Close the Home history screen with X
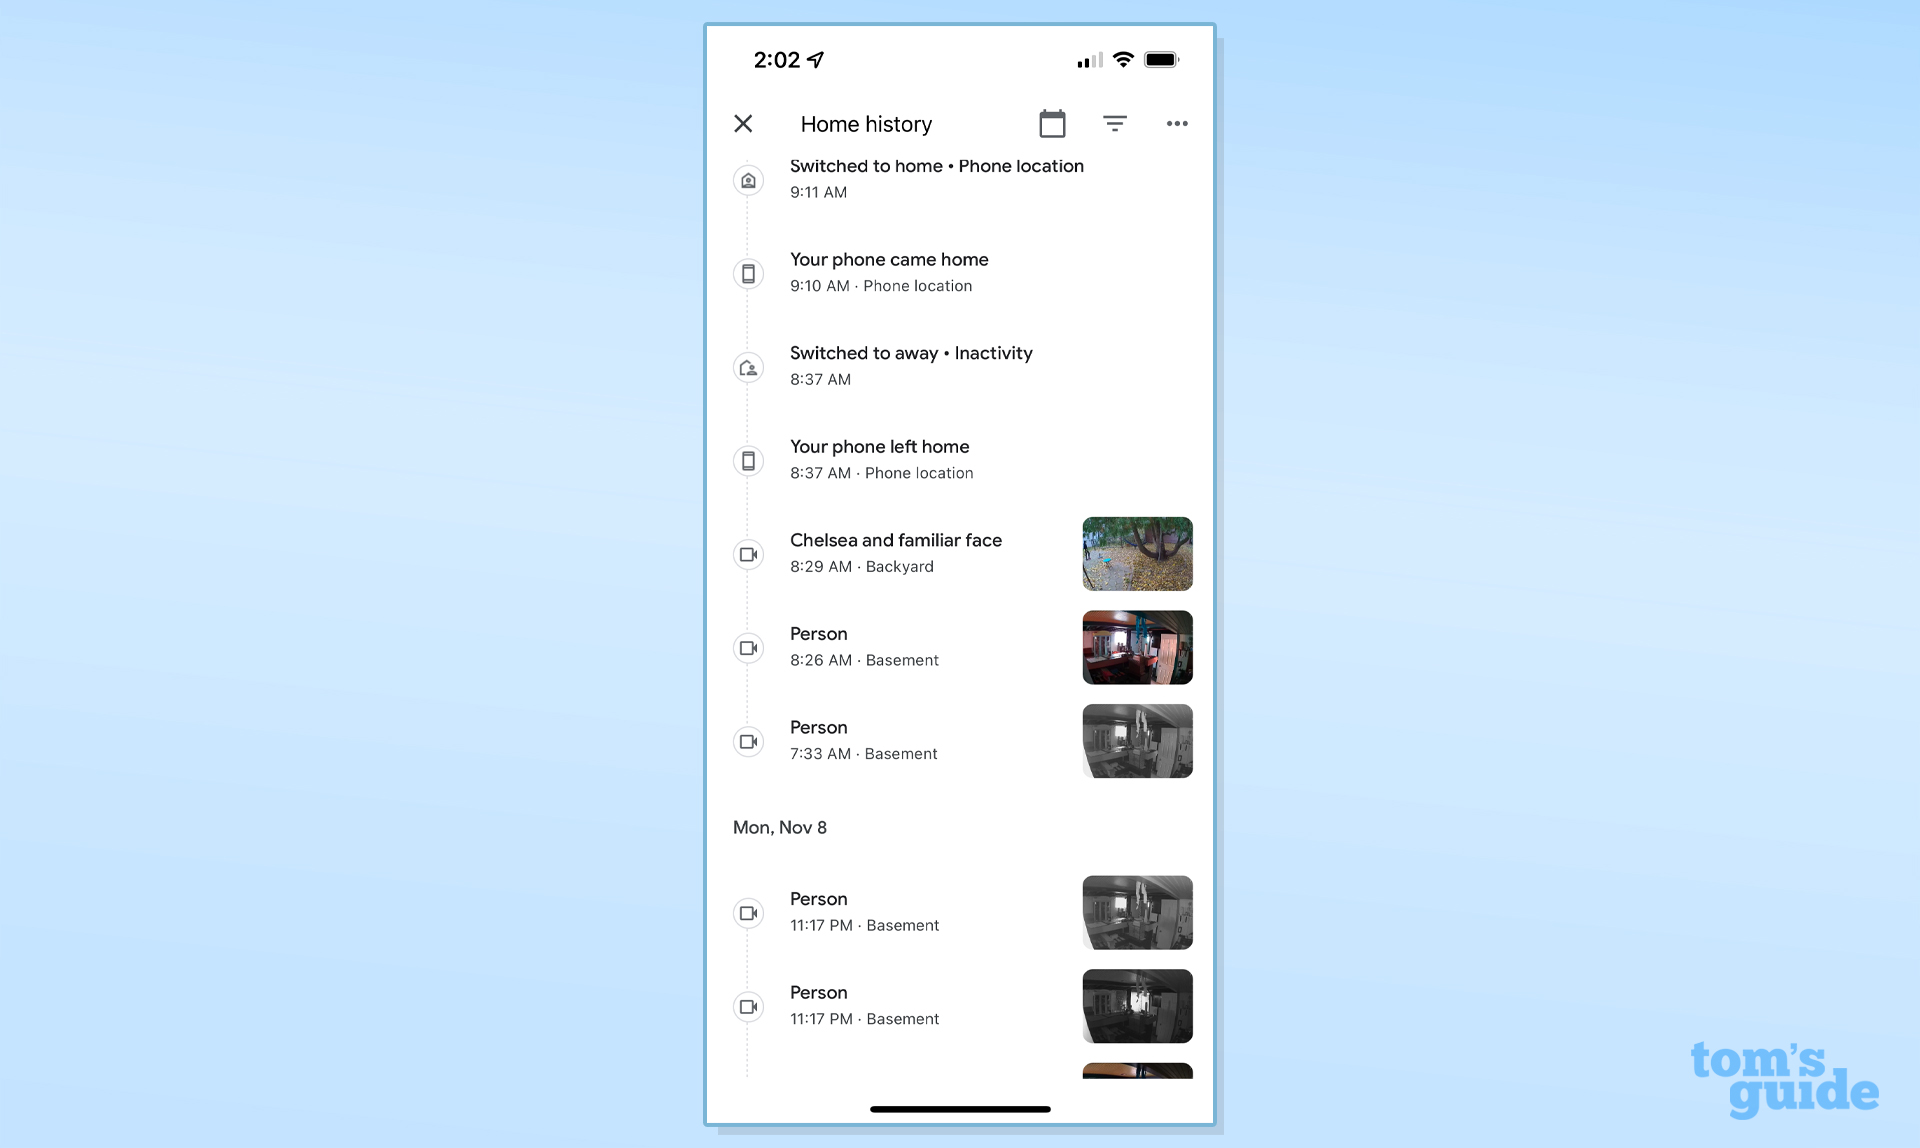 pos(743,123)
